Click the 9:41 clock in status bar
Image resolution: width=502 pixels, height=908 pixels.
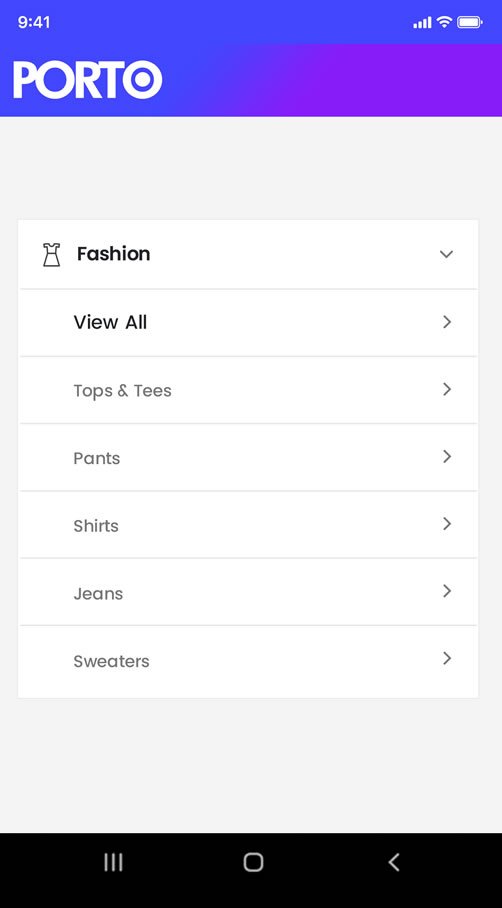[x=34, y=23]
